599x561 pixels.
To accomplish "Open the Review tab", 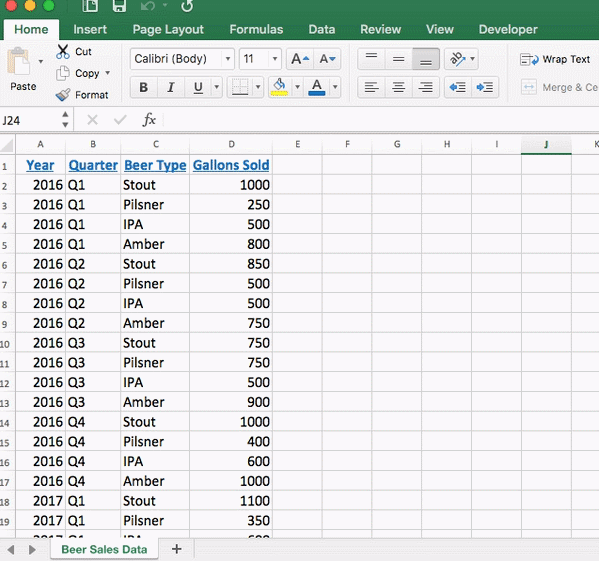I will click(380, 29).
